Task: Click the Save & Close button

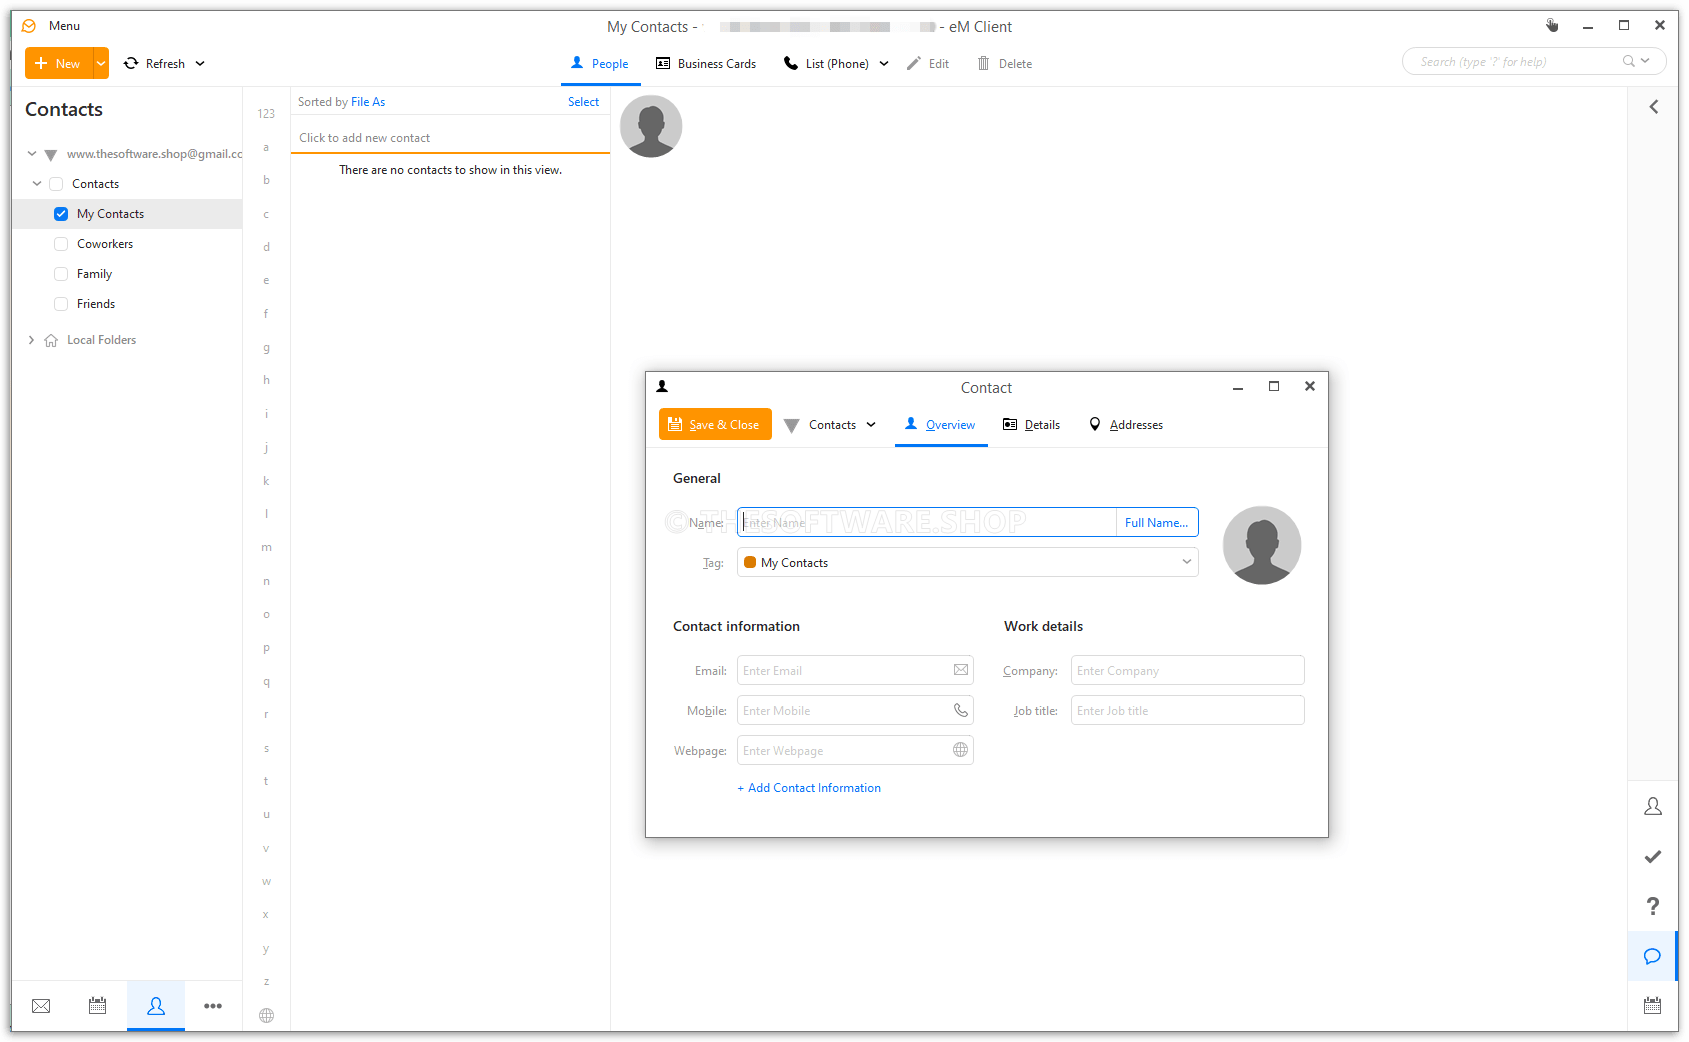Action: [x=714, y=424]
